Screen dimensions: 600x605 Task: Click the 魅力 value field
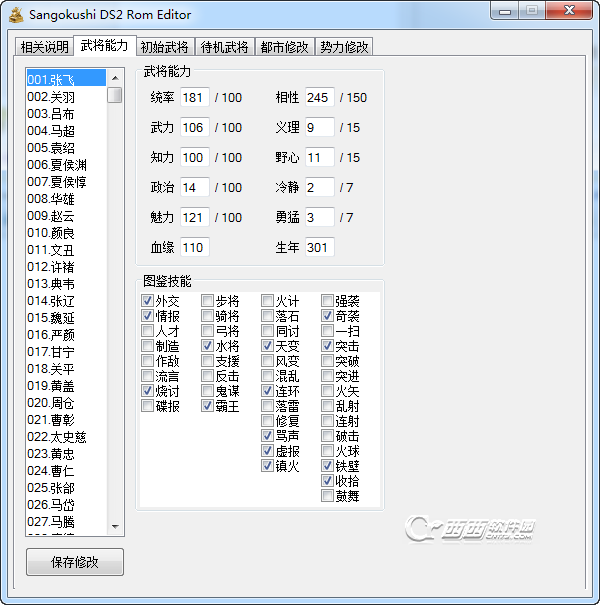coord(195,217)
